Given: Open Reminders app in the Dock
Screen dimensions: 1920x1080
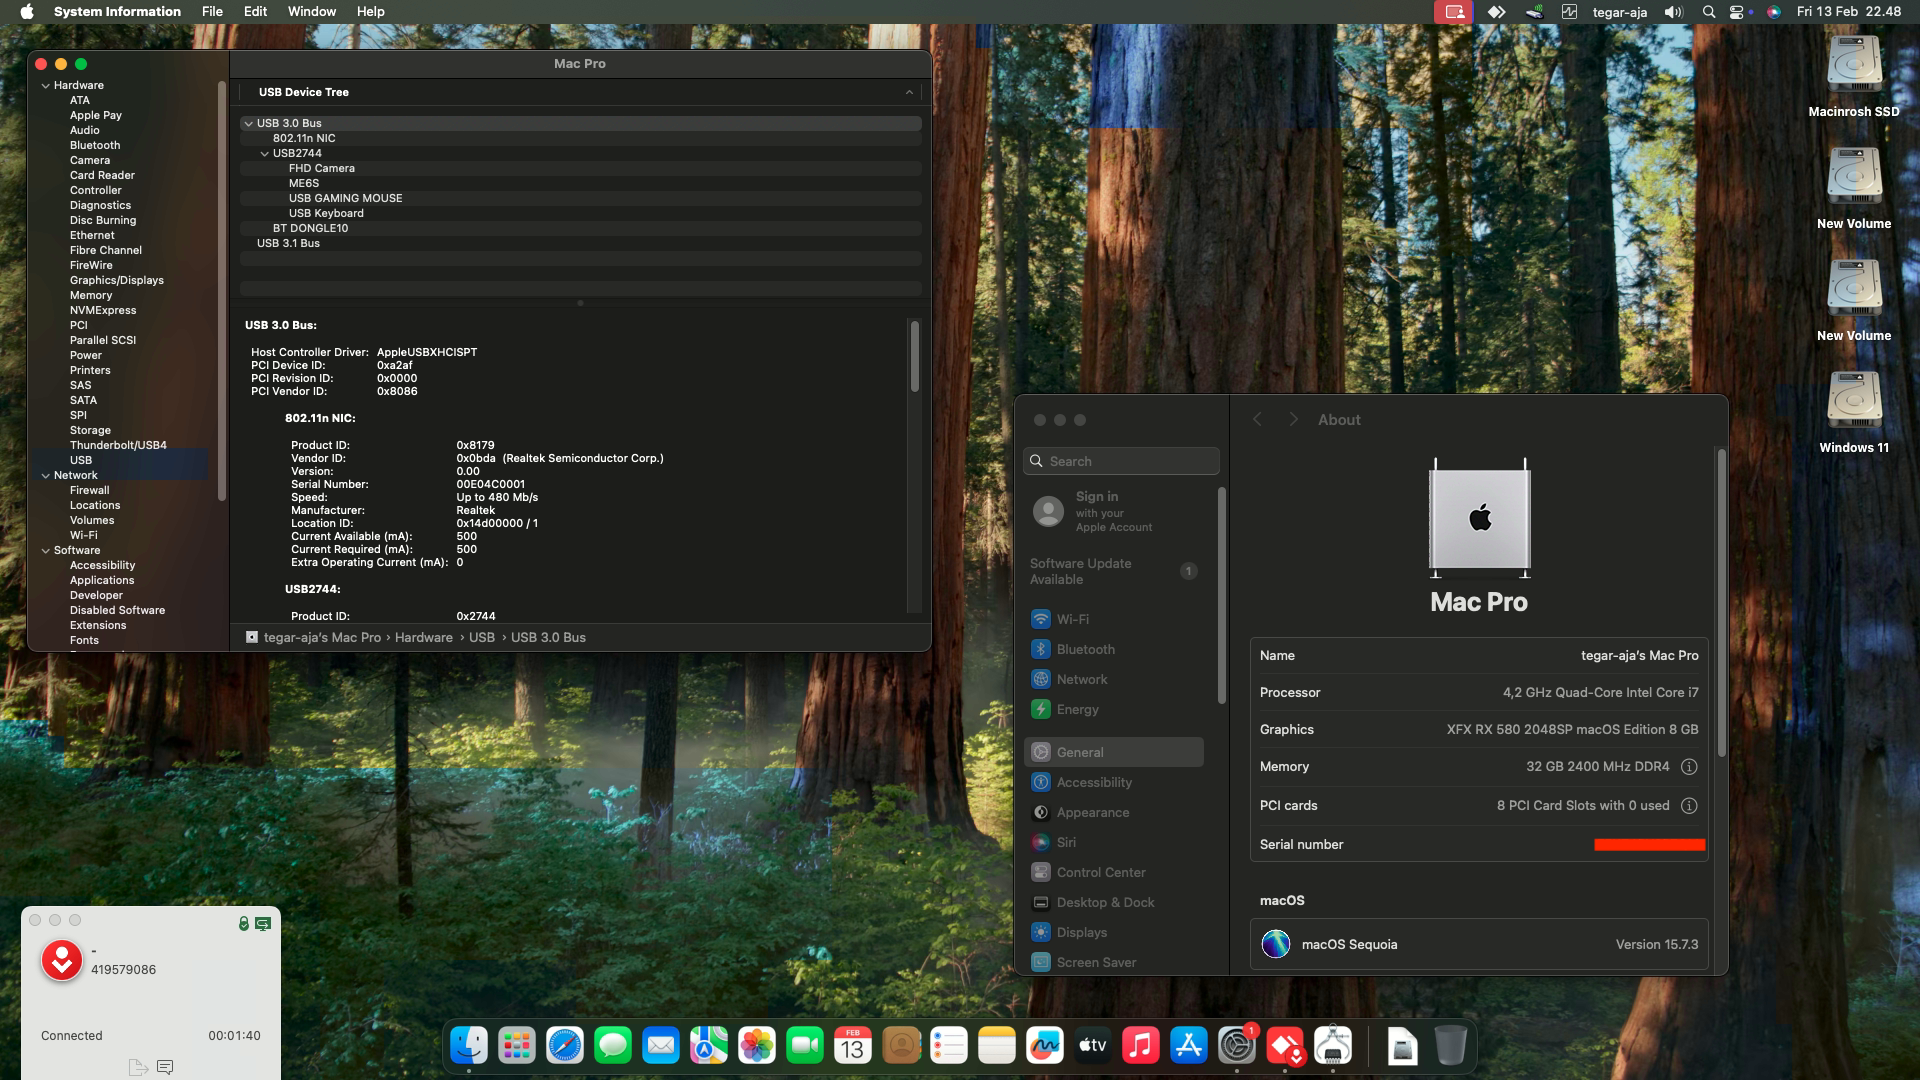Looking at the screenshot, I should 949,1046.
